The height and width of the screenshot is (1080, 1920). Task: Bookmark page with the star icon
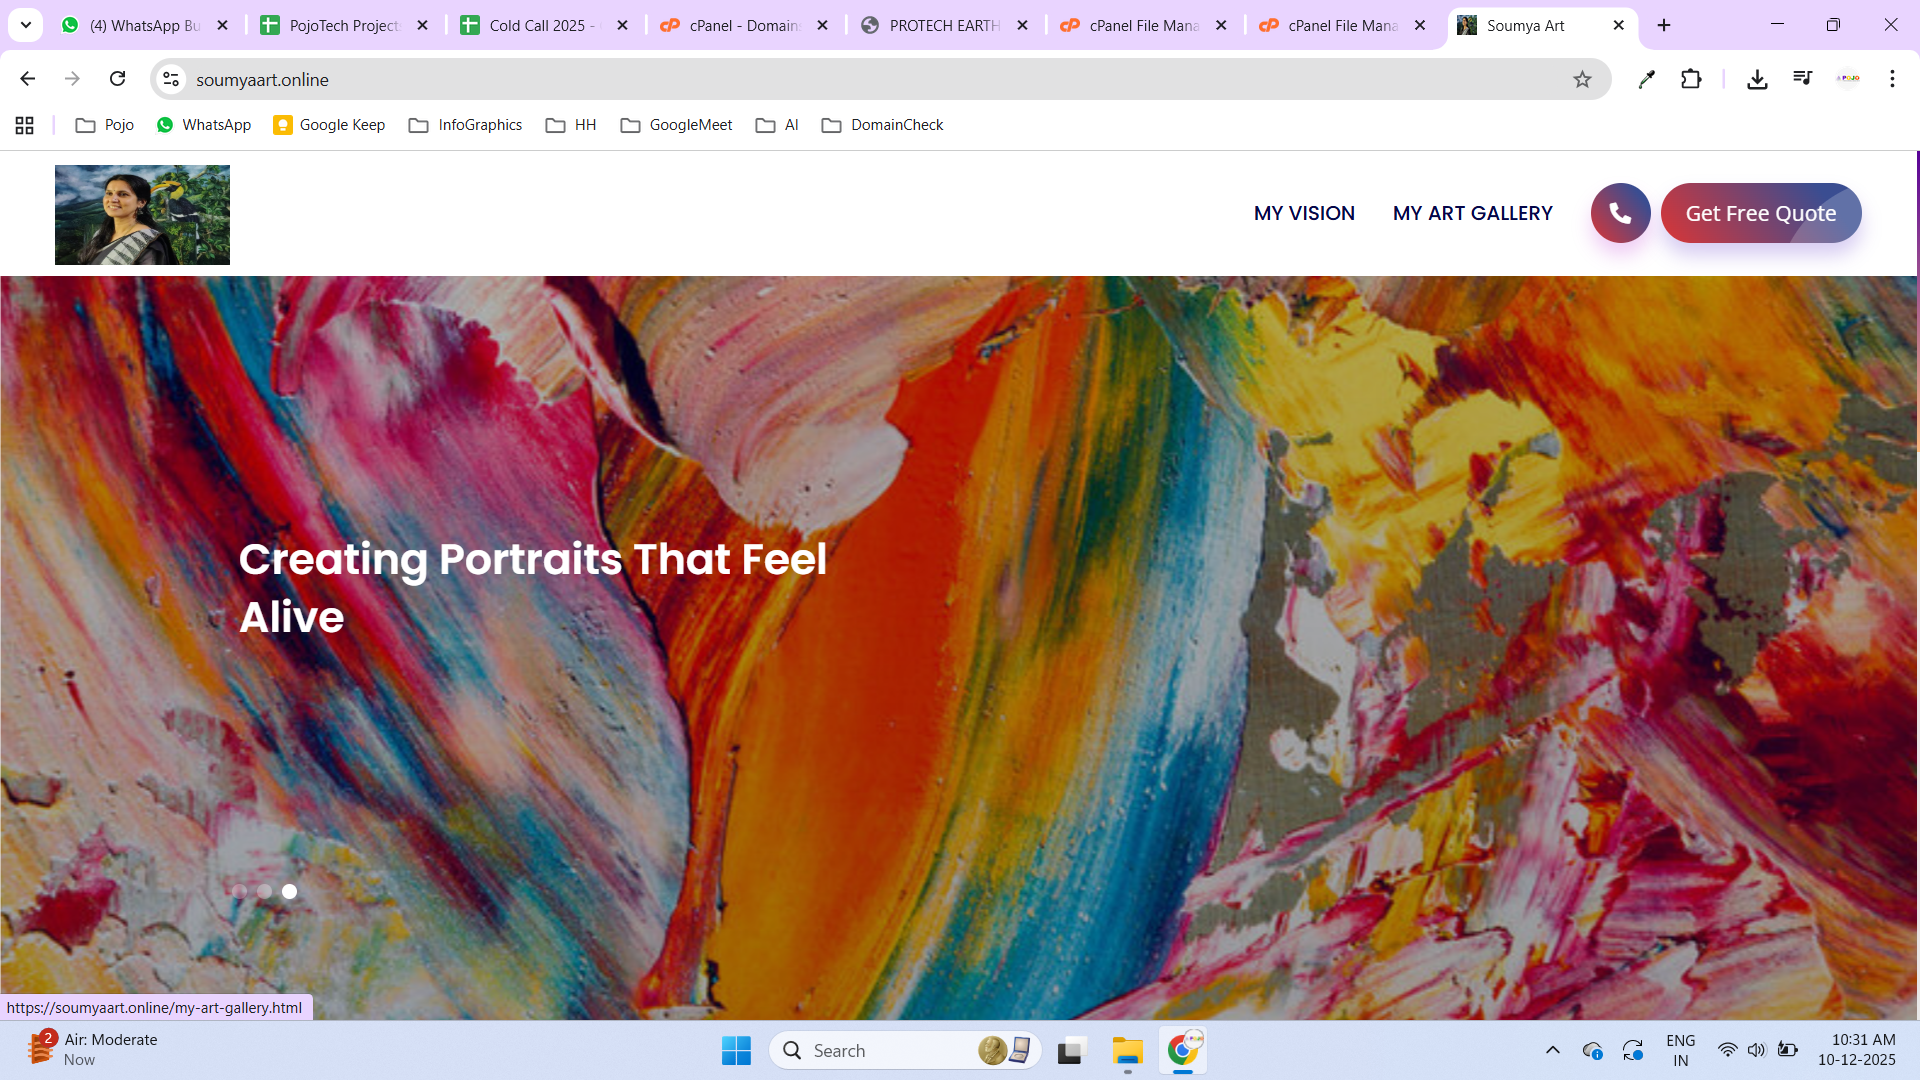pyautogui.click(x=1582, y=79)
